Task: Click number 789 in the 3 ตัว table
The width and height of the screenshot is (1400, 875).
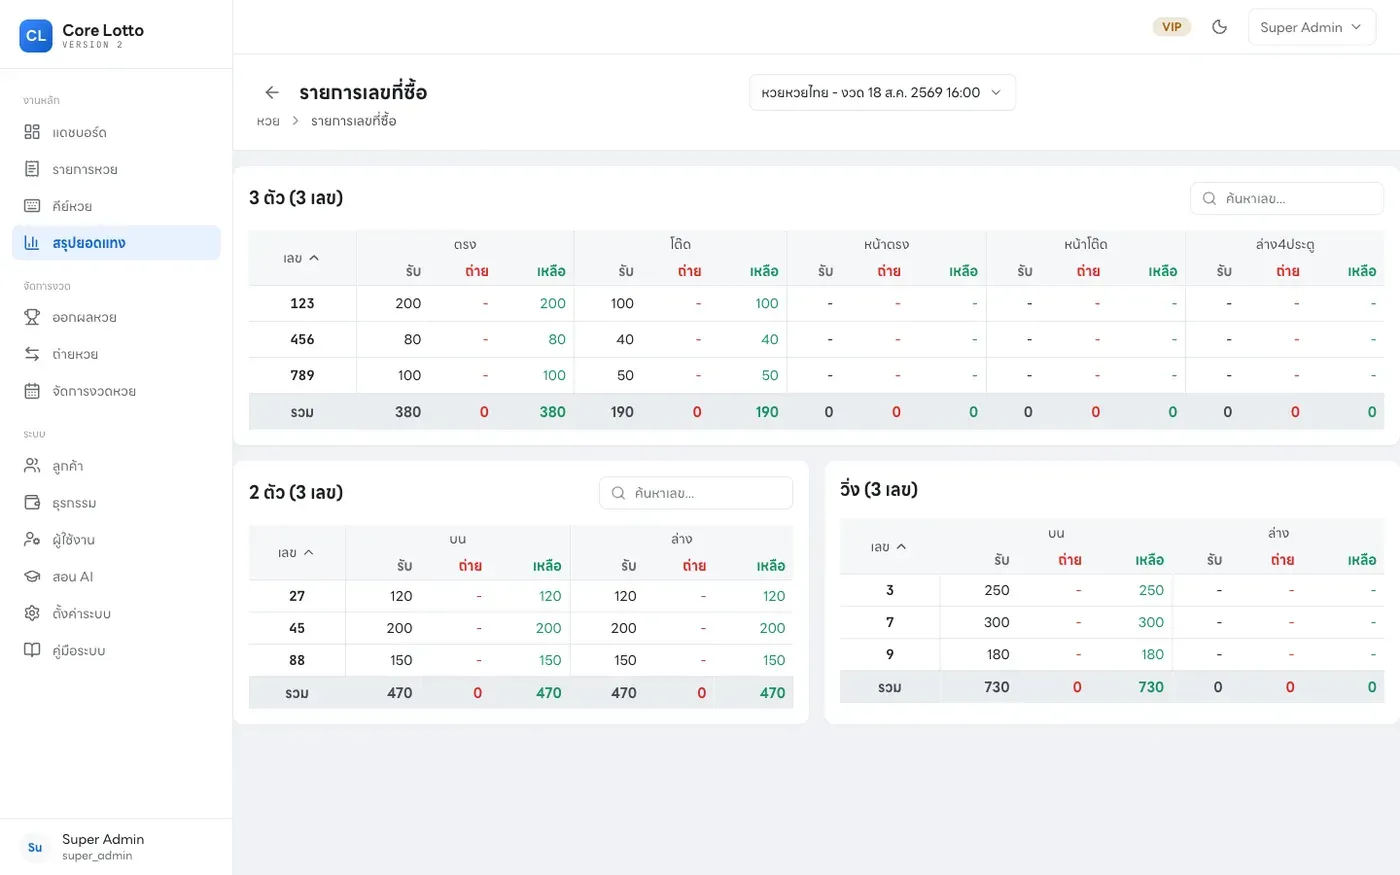Action: (x=302, y=375)
